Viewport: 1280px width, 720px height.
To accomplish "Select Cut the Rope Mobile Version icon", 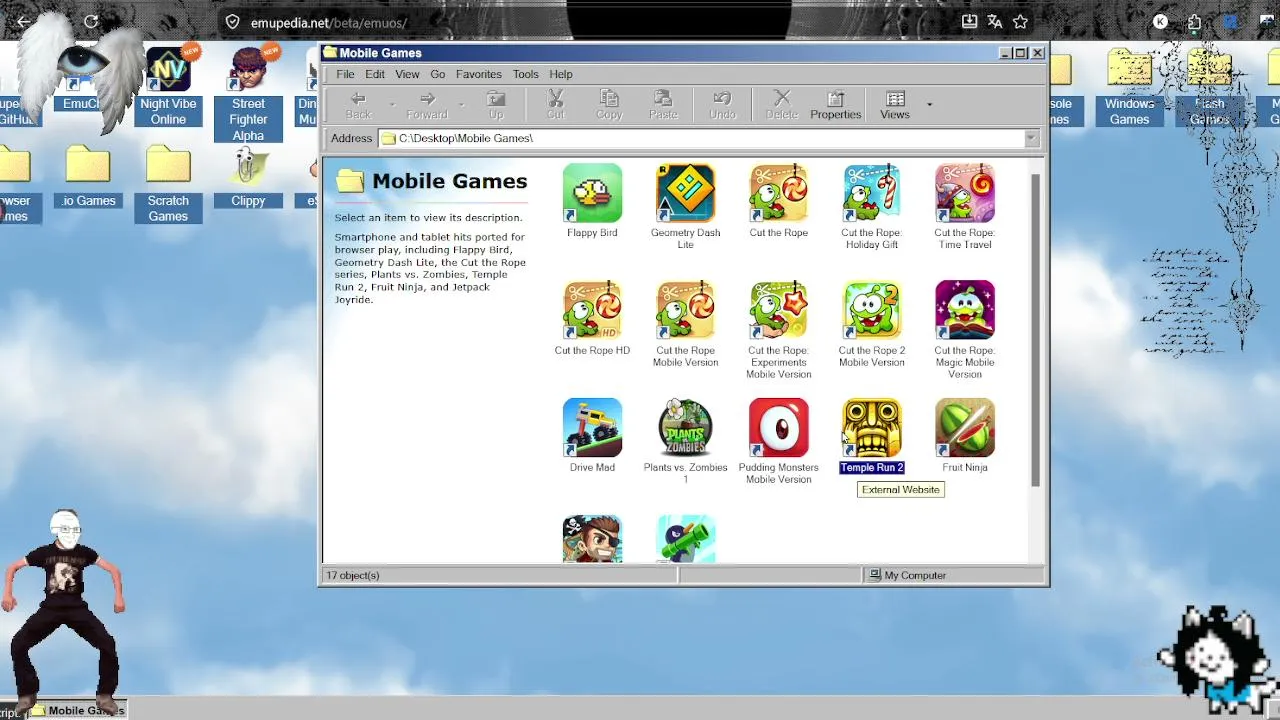I will [x=685, y=310].
